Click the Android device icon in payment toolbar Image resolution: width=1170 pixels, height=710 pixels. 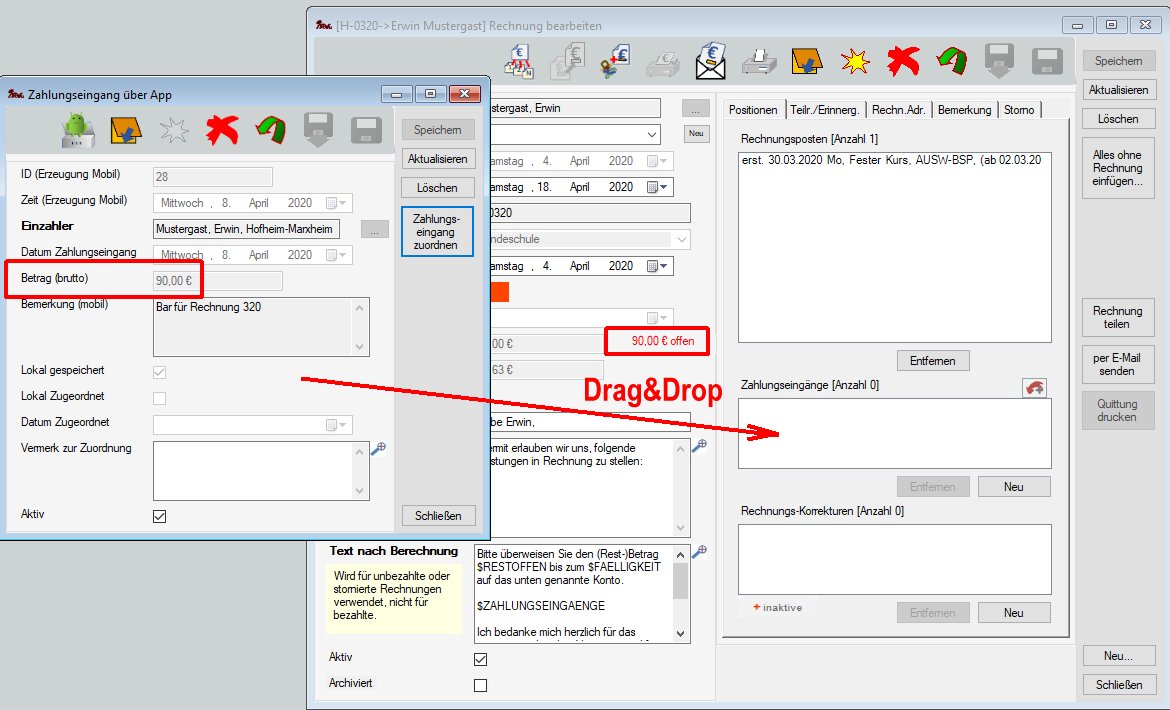tap(76, 130)
